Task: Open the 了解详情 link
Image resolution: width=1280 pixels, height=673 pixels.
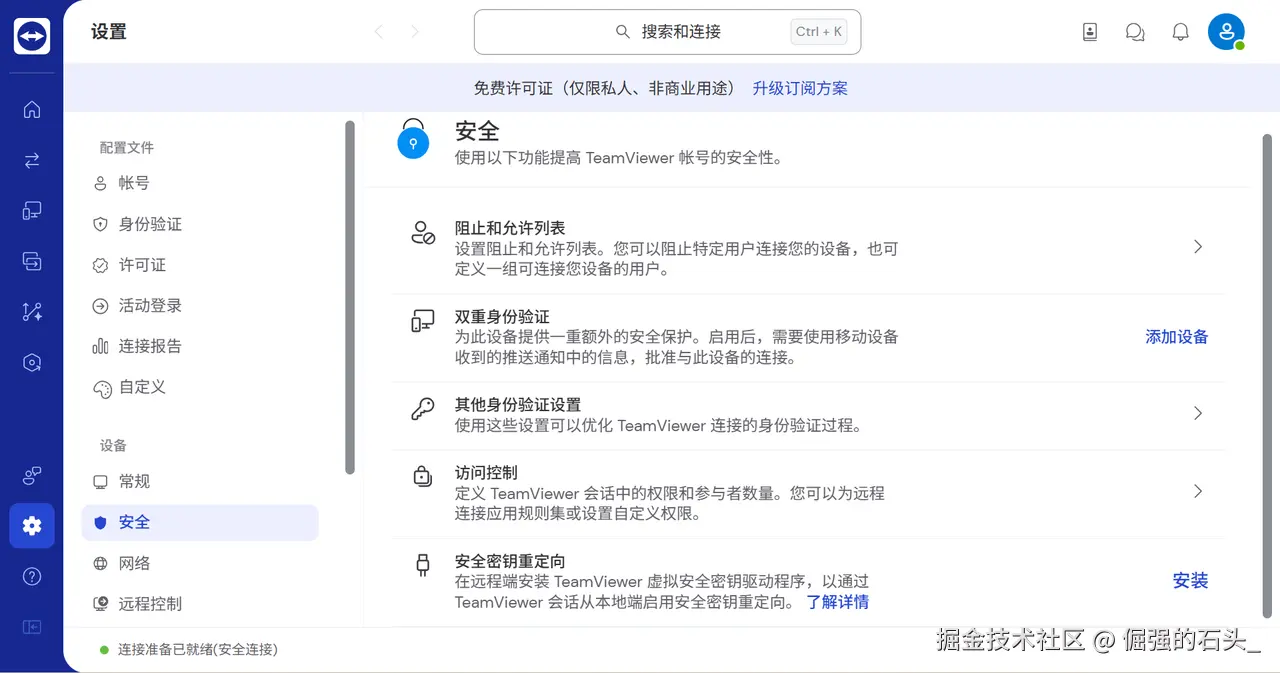Action: 838,602
